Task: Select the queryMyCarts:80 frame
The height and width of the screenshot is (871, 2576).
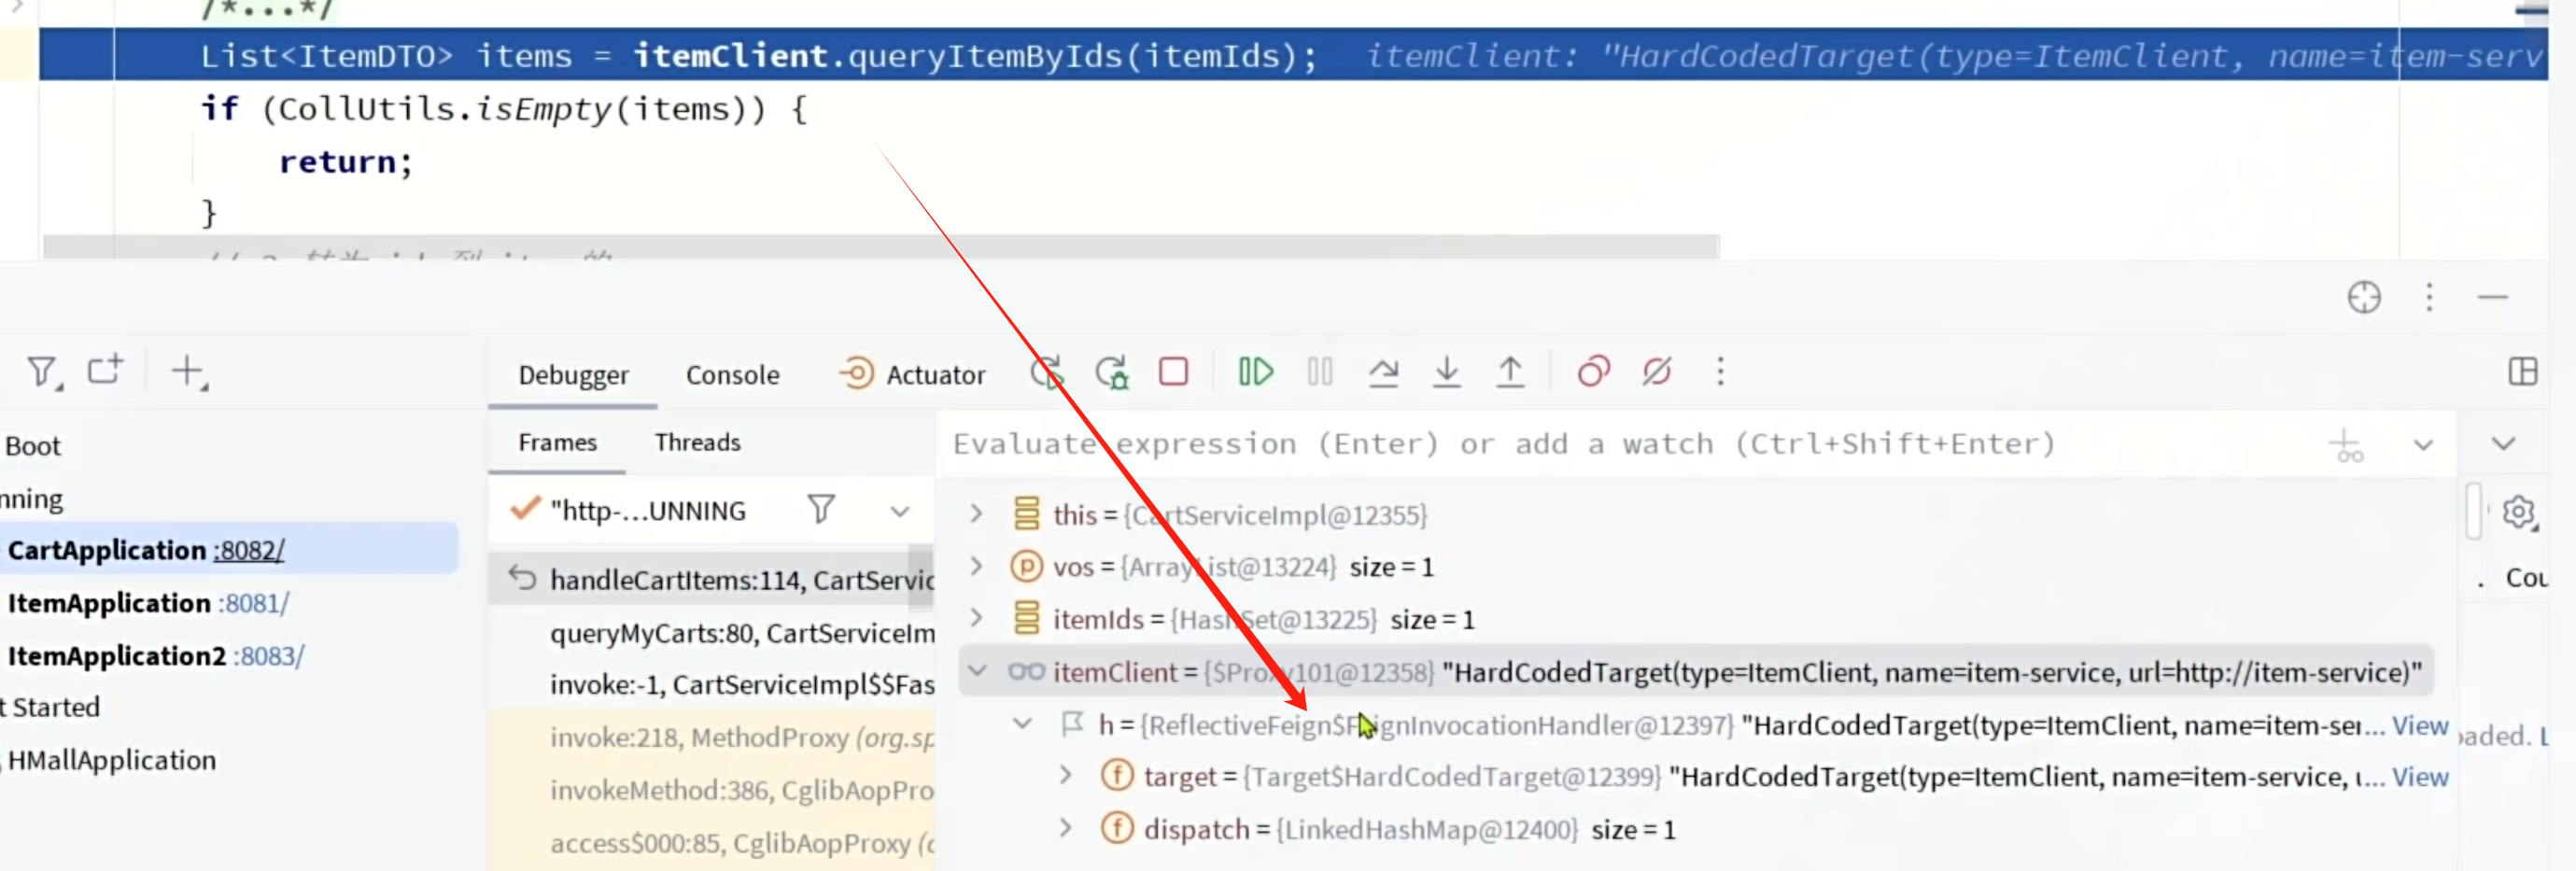Action: tap(742, 633)
